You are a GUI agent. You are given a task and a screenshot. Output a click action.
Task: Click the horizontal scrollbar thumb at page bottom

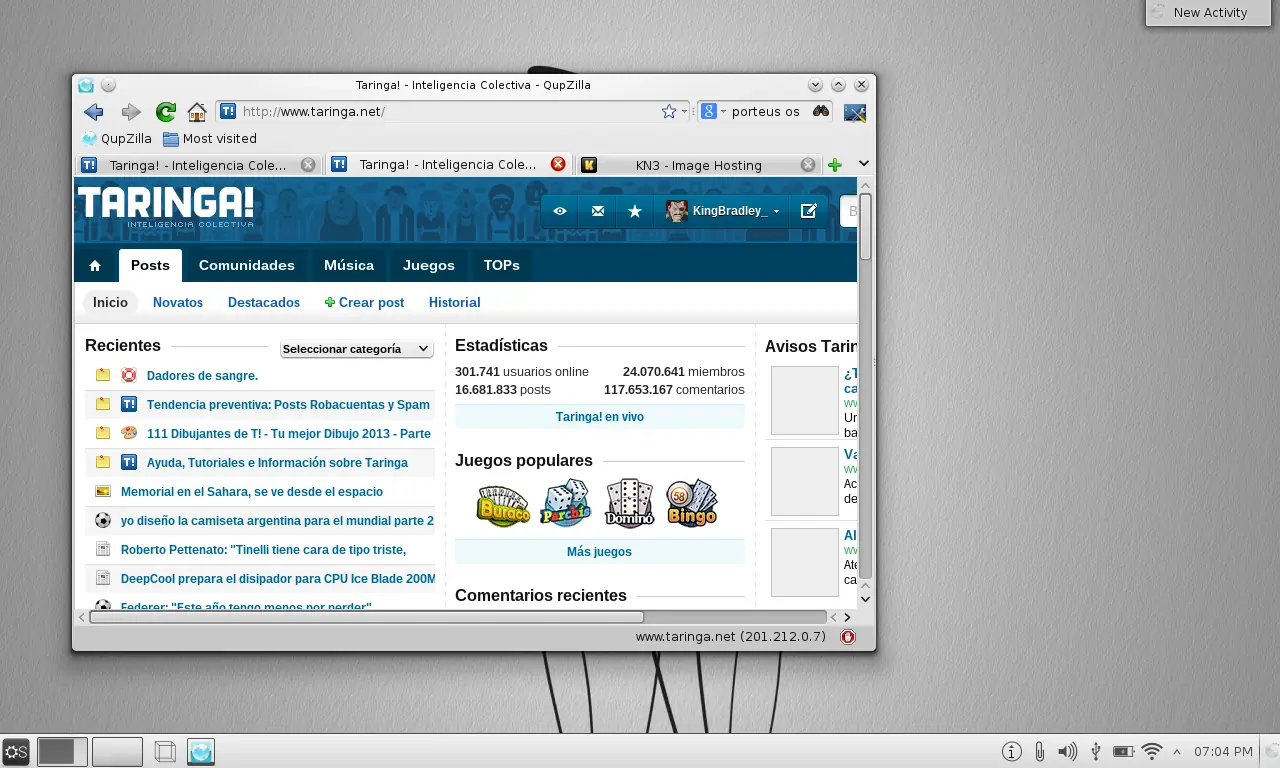(x=366, y=617)
